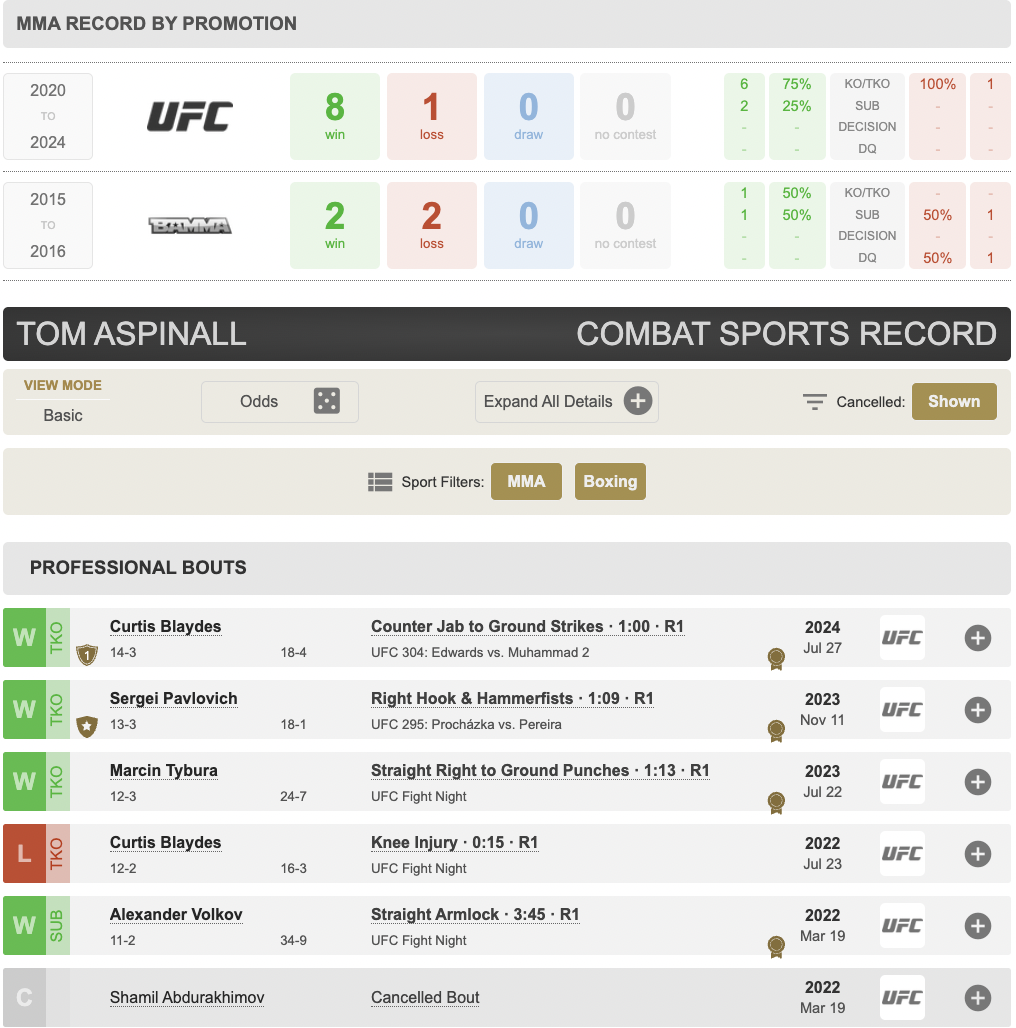Image resolution: width=1016 pixels, height=1028 pixels.
Task: Switch on the Odds view option
Action: pos(280,401)
